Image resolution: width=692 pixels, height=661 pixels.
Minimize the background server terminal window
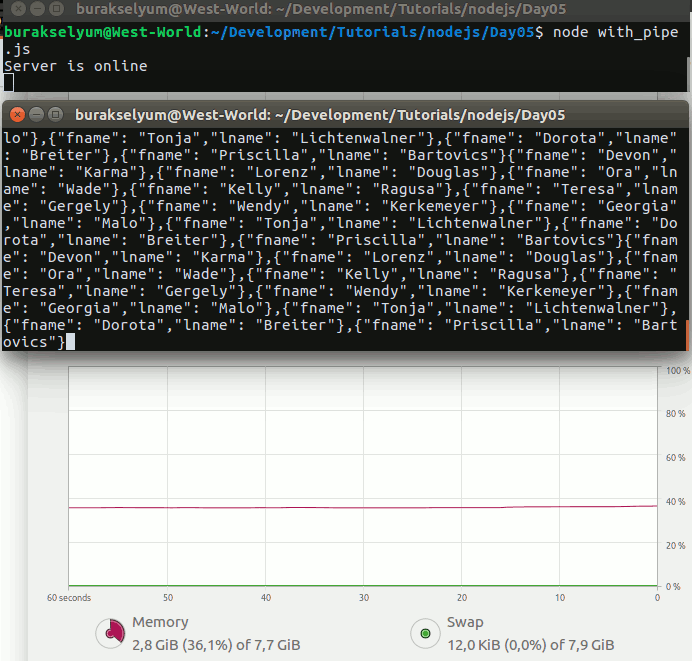pos(36,10)
